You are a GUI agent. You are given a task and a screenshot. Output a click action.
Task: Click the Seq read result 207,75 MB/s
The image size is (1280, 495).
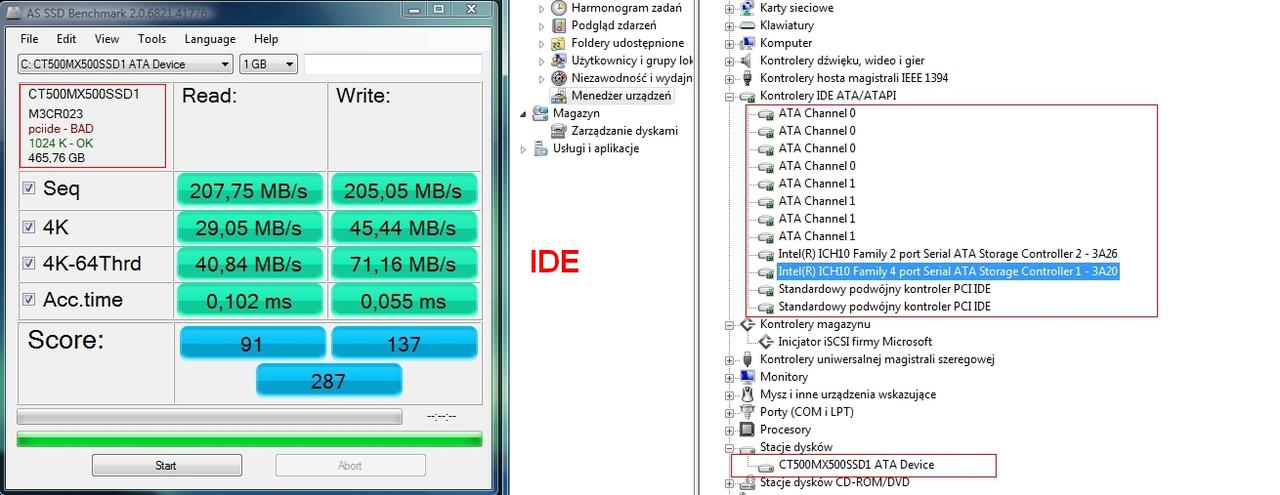click(x=250, y=190)
